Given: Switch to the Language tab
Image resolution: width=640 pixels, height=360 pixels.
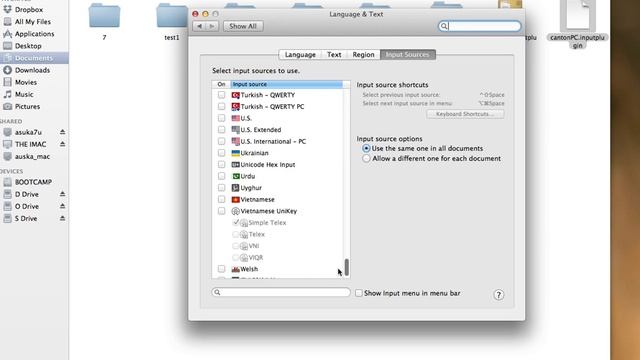Looking at the screenshot, I should 300,55.
